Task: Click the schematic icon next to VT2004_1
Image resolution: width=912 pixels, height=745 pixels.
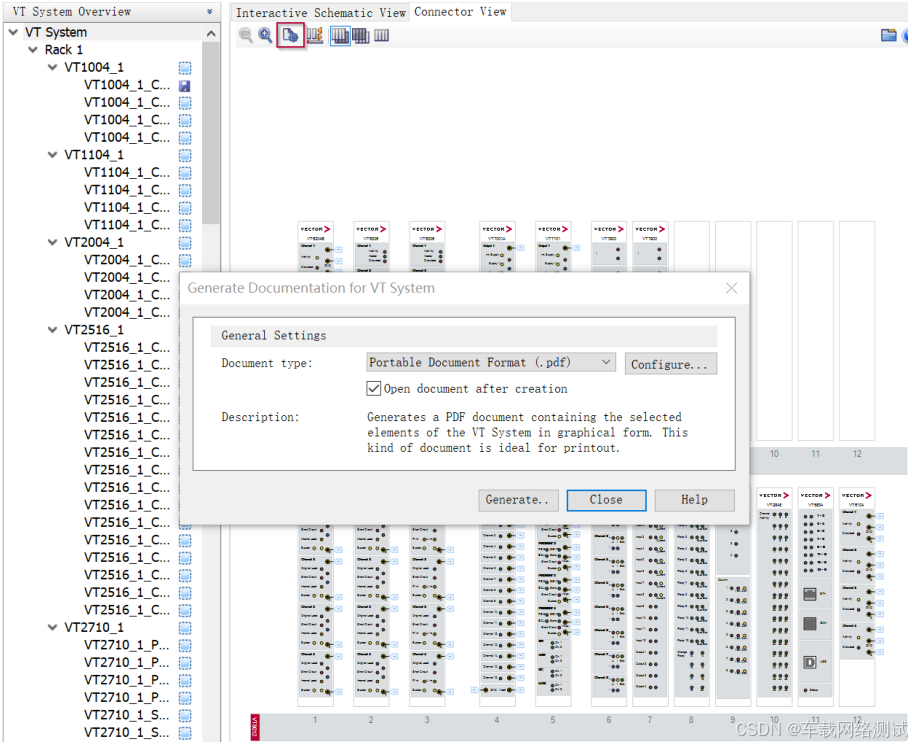Action: (x=185, y=243)
